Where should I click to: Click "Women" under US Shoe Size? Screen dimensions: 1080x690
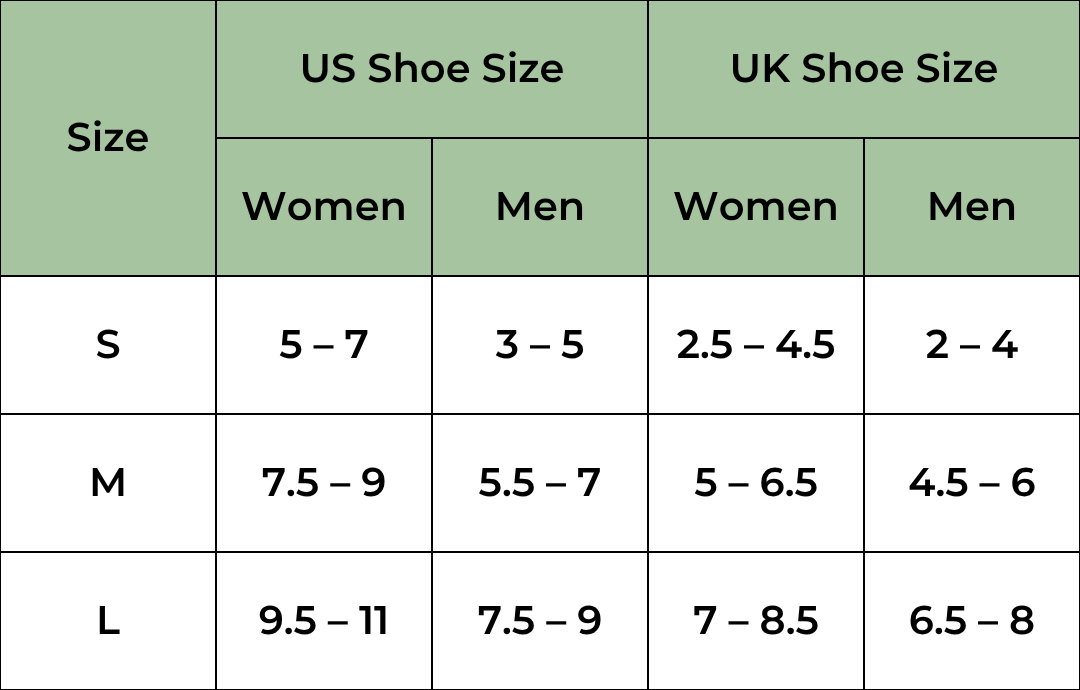point(324,207)
